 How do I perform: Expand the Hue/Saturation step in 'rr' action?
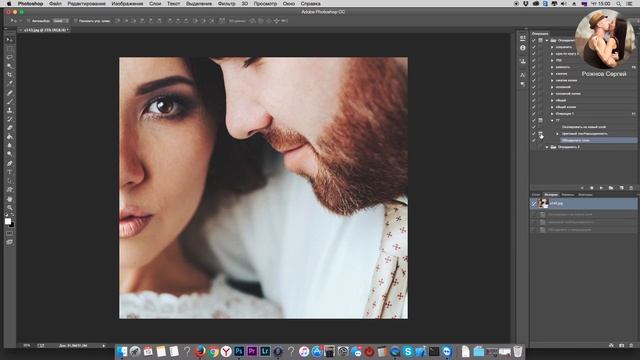click(558, 133)
